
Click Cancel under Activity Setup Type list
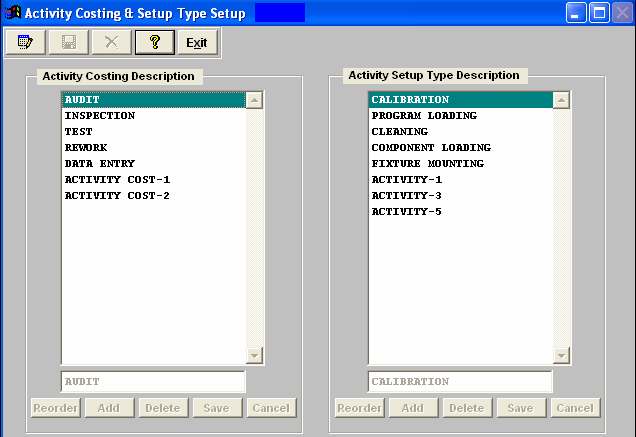(x=576, y=408)
